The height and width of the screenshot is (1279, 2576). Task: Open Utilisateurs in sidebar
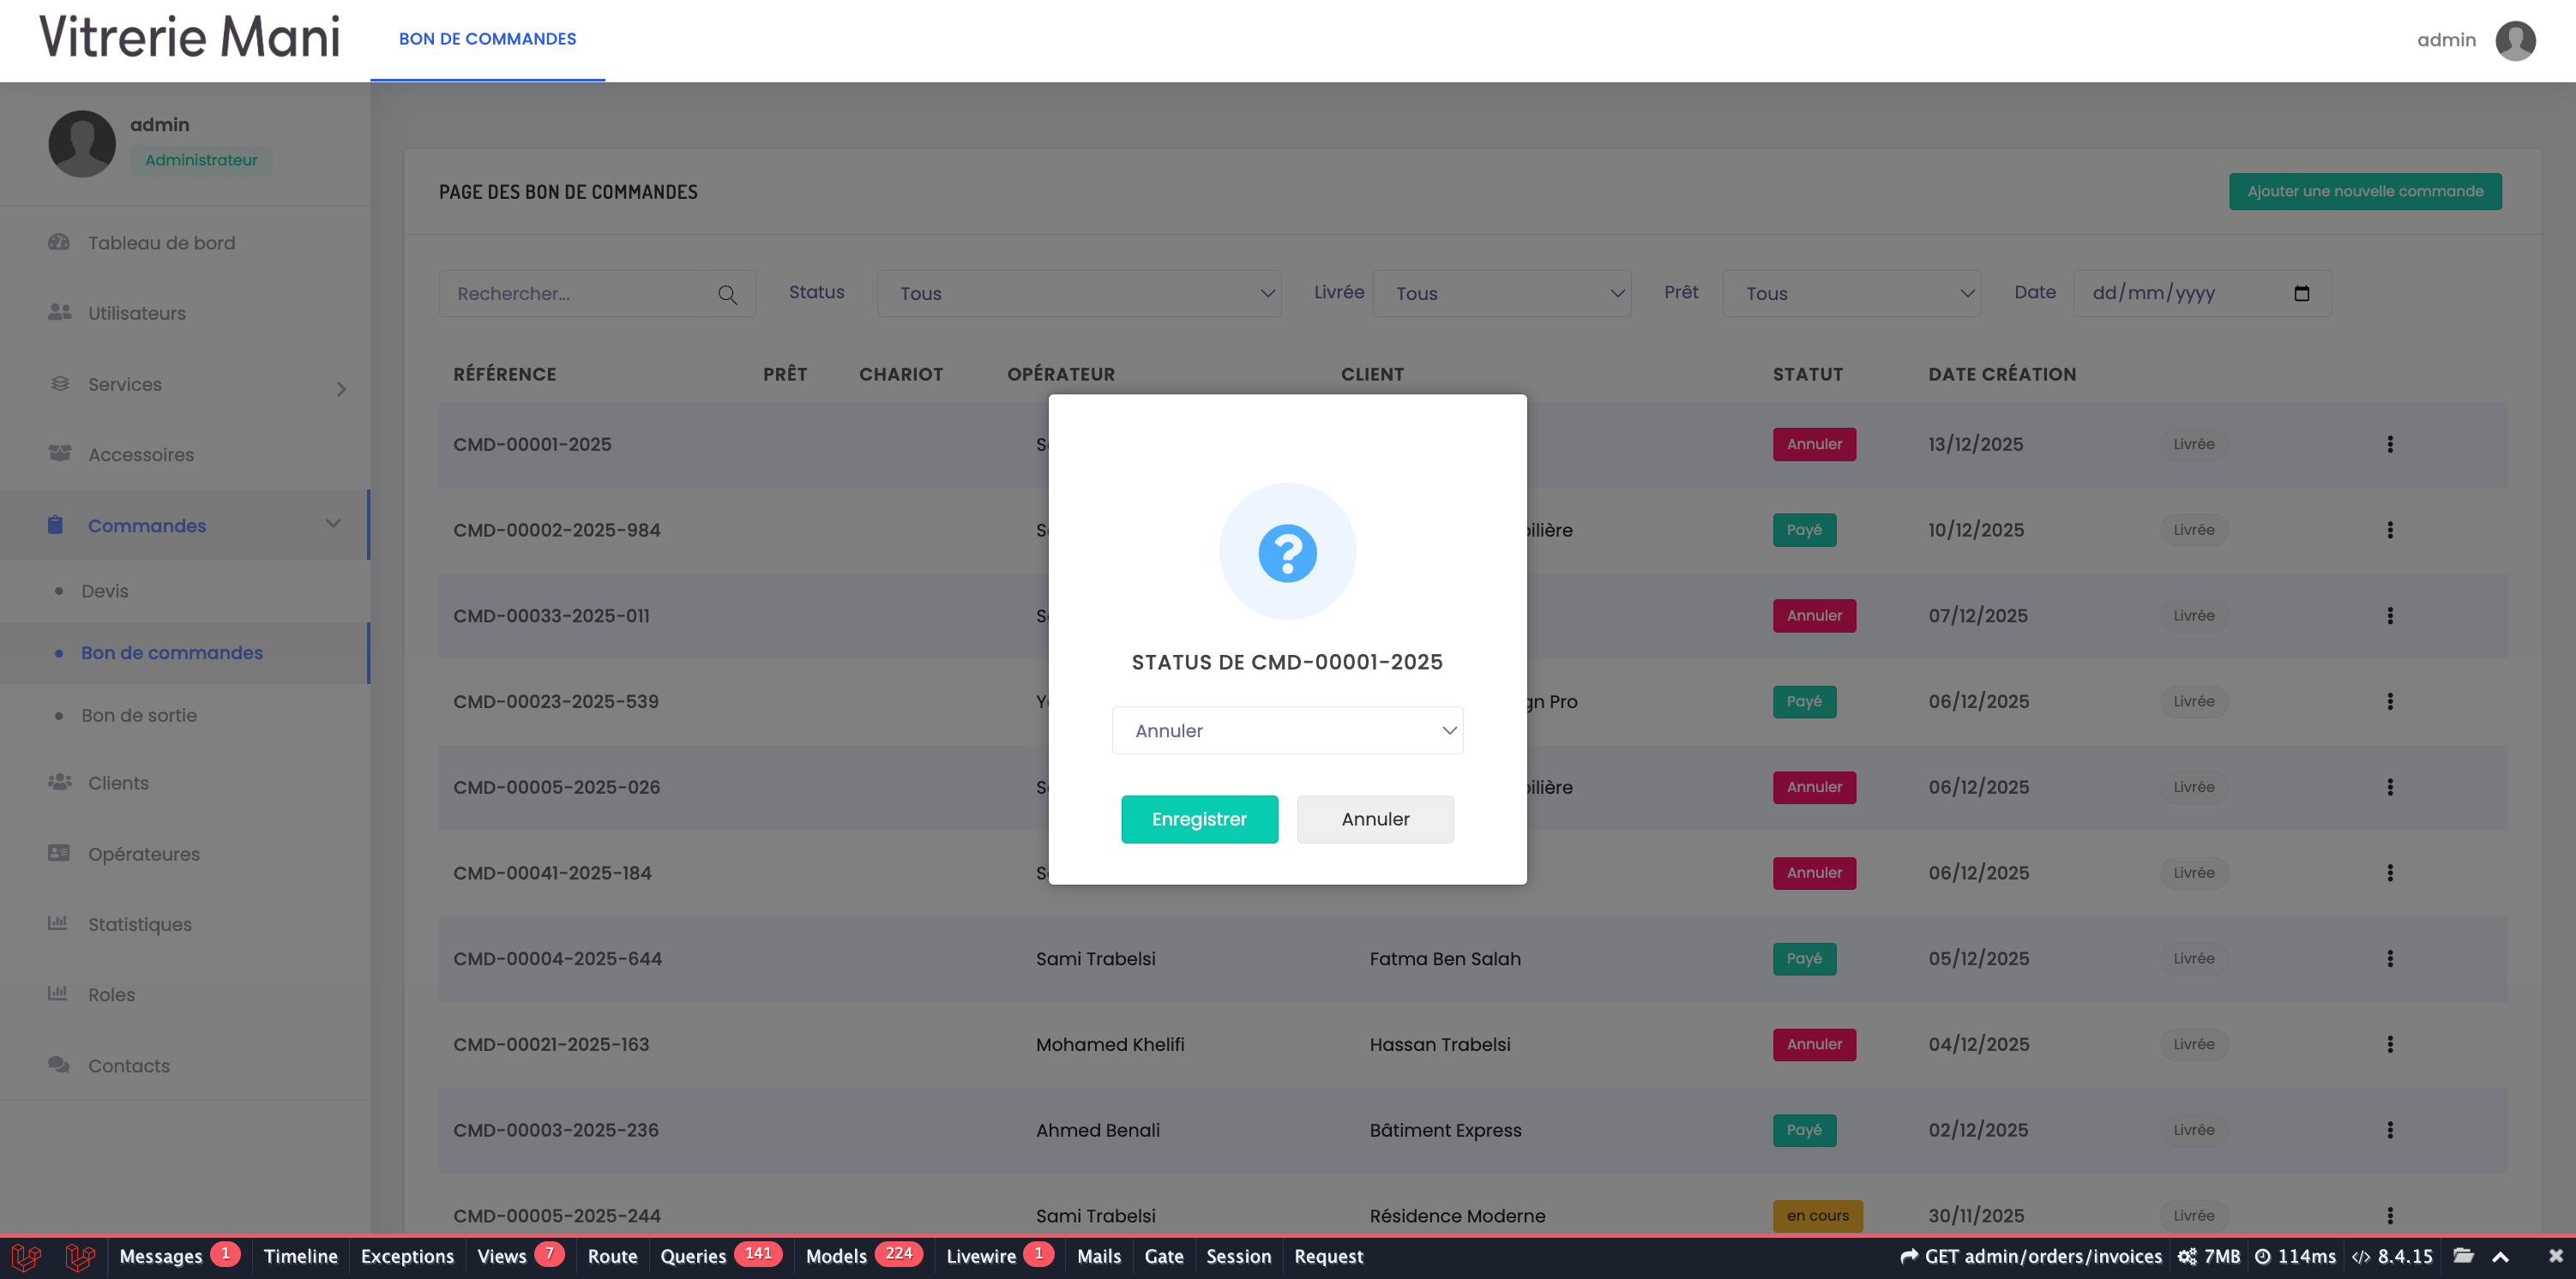[x=137, y=313]
